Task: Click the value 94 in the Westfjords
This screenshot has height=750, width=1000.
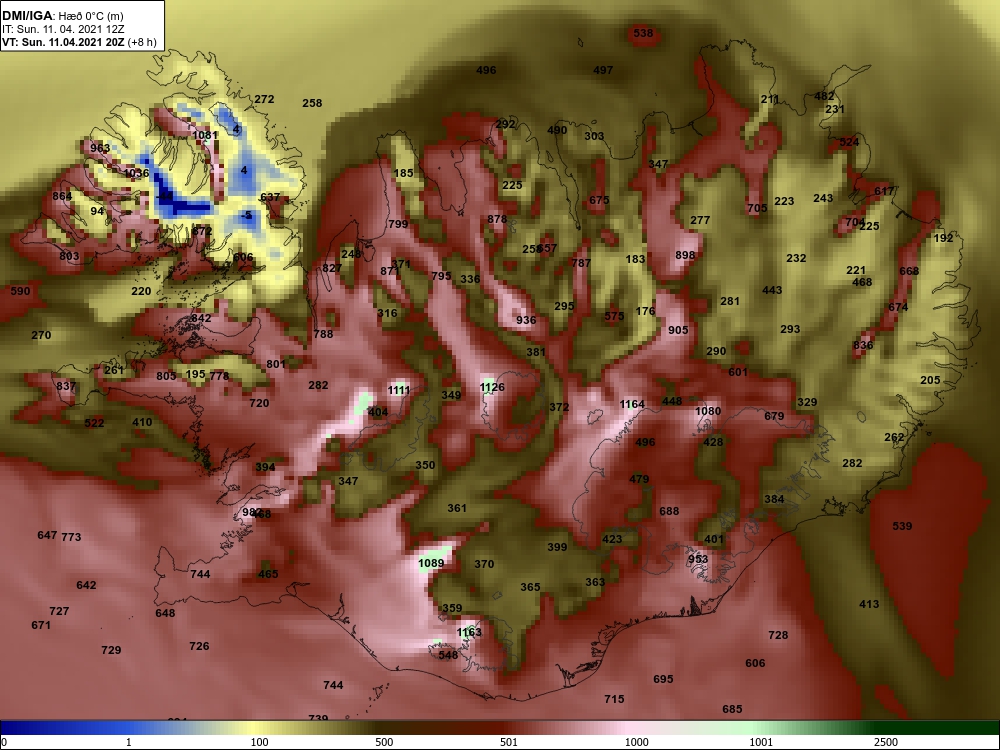Action: coord(97,211)
